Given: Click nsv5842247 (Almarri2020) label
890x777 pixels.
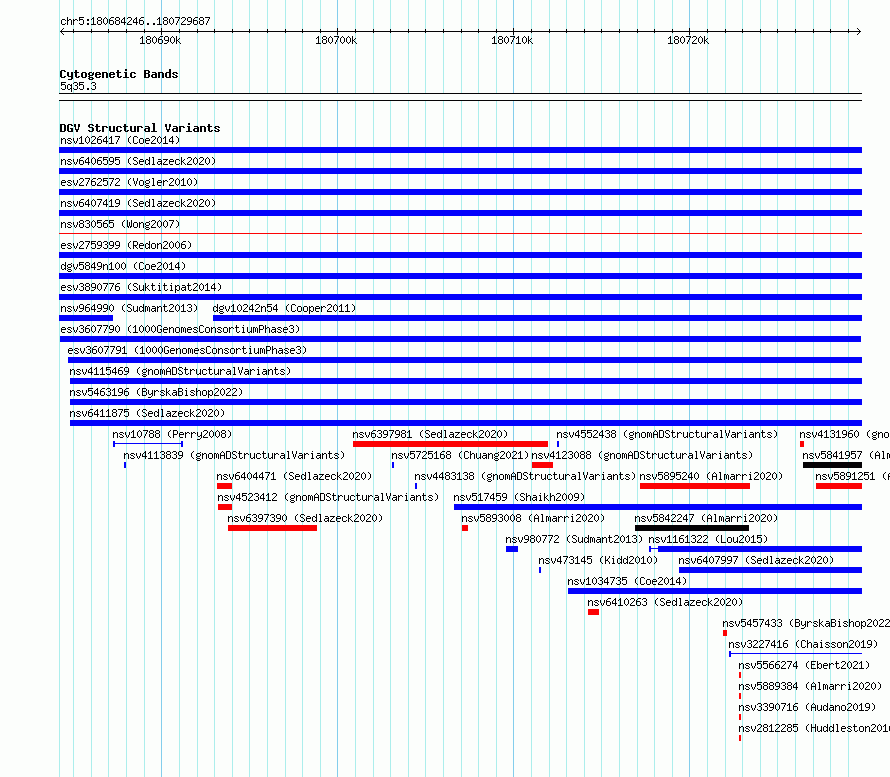Looking at the screenshot, I should (706, 518).
